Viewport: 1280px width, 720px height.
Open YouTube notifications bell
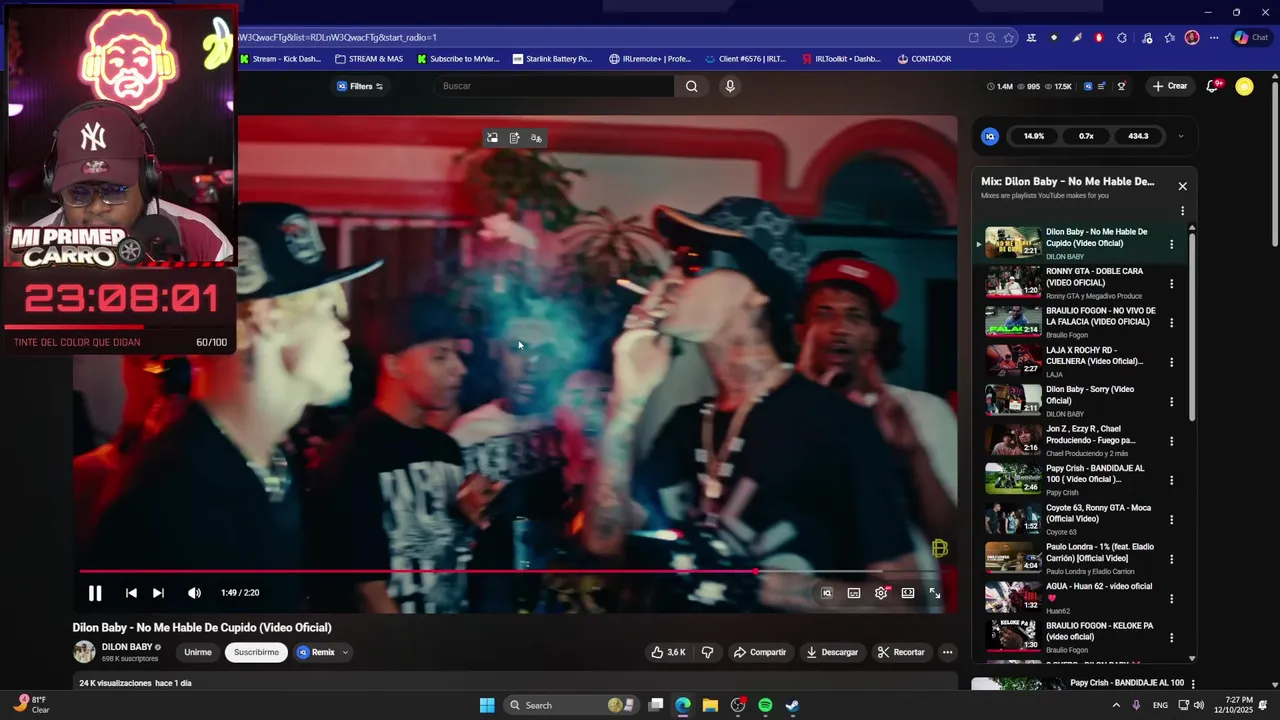pos(1212,86)
